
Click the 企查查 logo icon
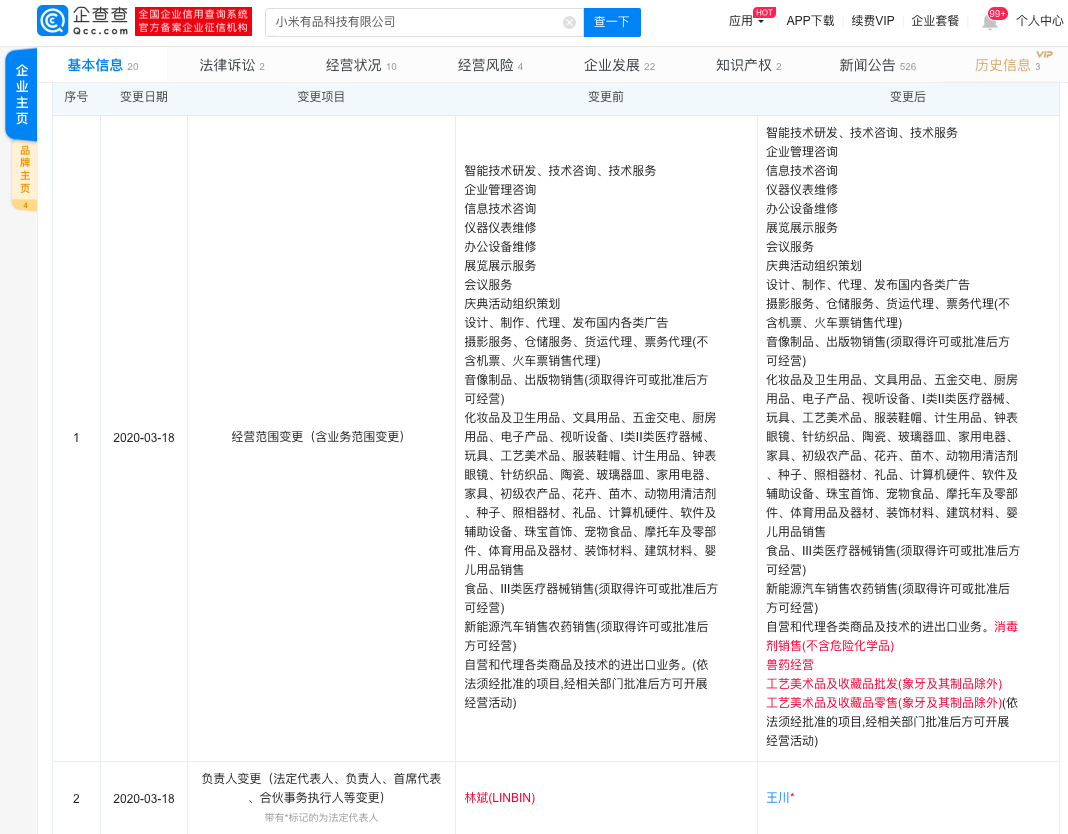[x=52, y=20]
